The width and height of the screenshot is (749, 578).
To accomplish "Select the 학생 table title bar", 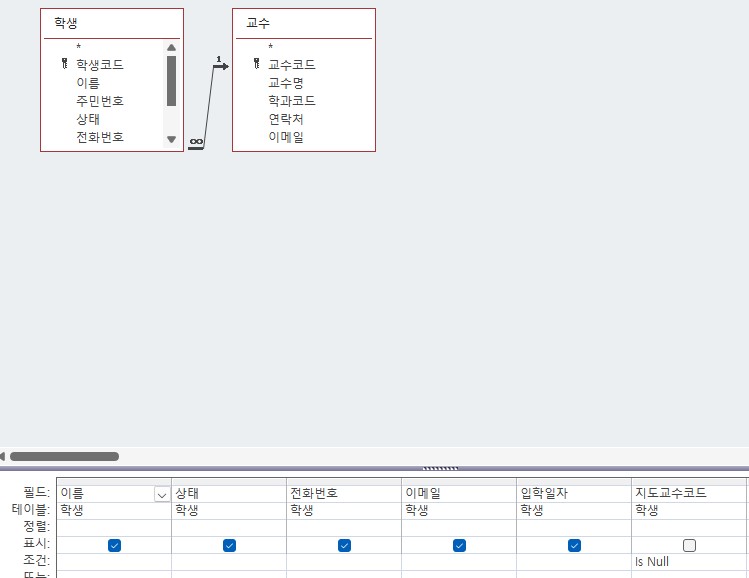I will click(112, 23).
